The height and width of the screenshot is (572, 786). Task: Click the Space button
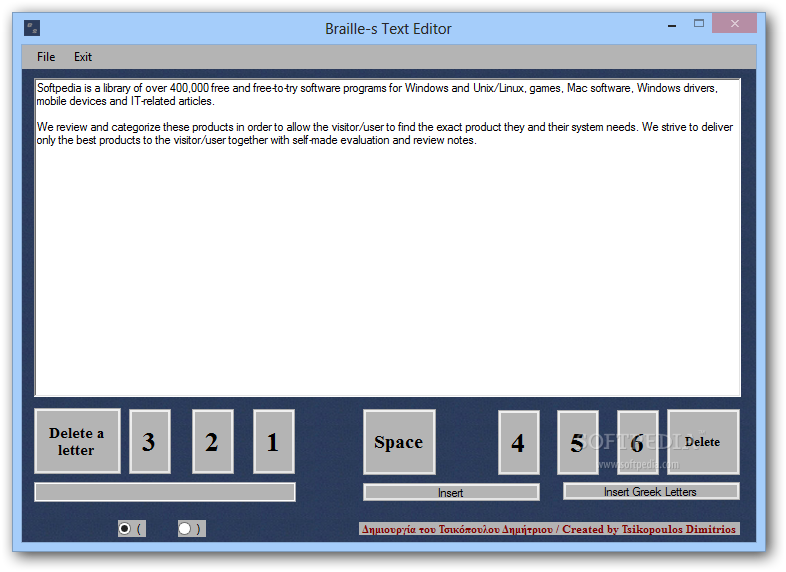pos(399,442)
